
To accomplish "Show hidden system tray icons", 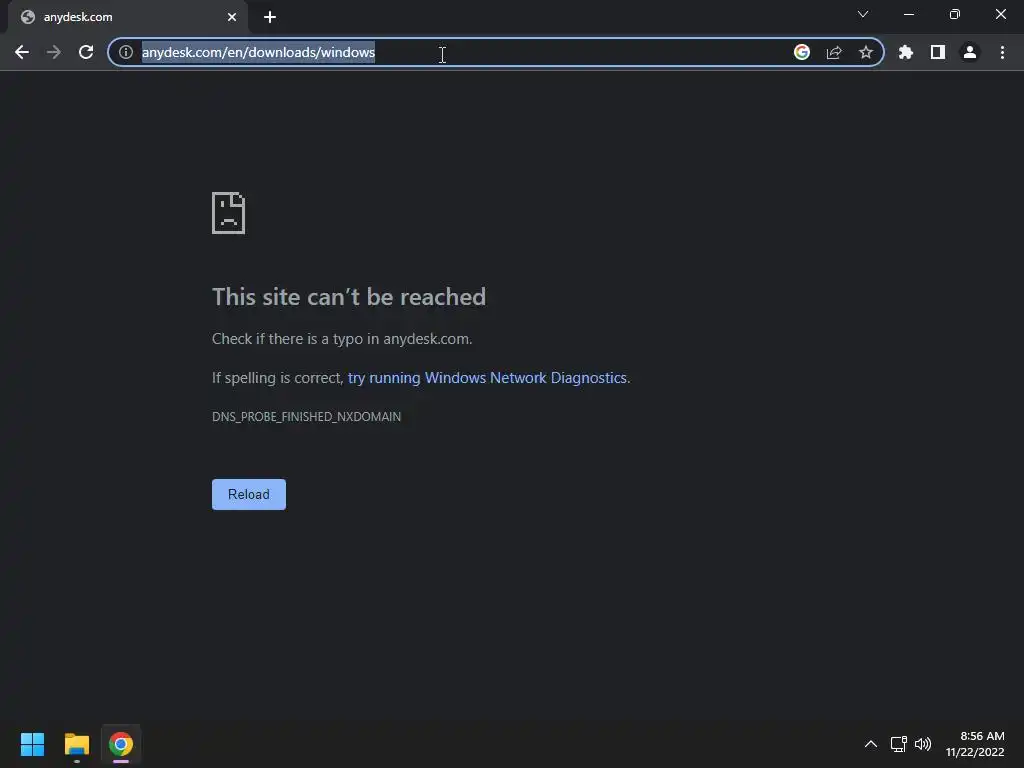I will point(871,744).
